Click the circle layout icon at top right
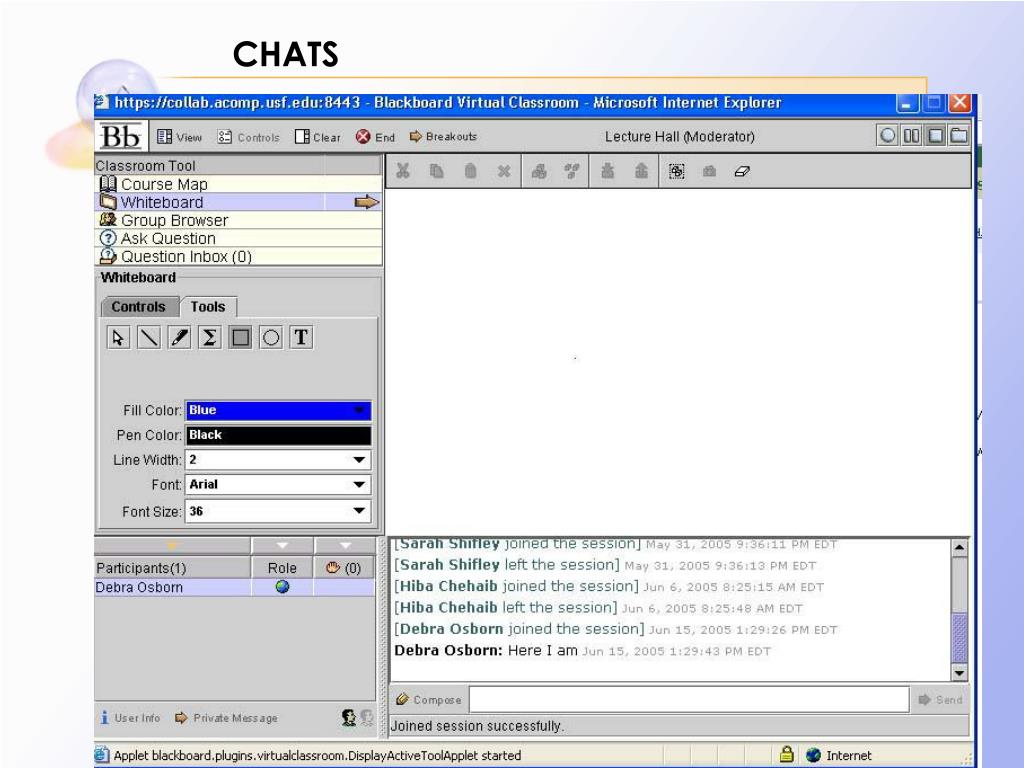Screen dimensions: 1024x768 (888, 136)
